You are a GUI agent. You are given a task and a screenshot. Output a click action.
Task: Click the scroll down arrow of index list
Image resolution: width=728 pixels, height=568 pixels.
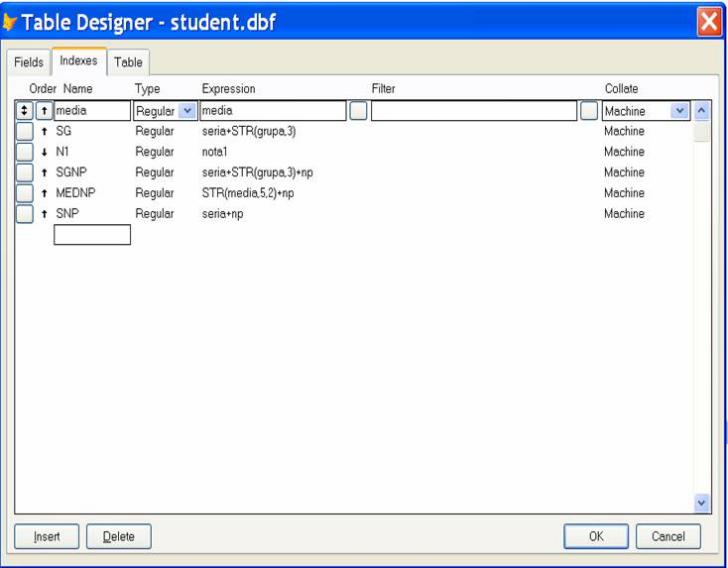coord(701,504)
